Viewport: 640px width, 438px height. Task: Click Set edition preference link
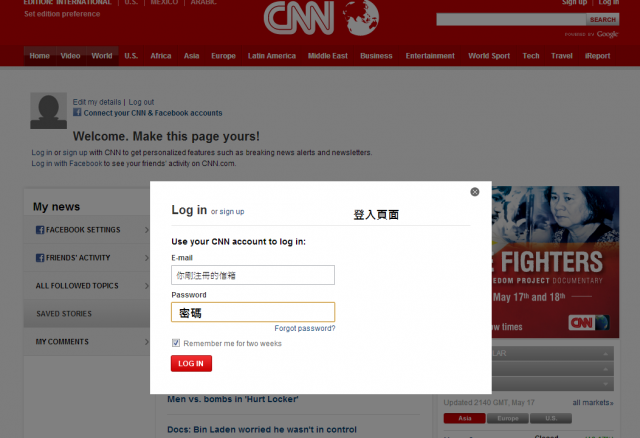(x=62, y=14)
